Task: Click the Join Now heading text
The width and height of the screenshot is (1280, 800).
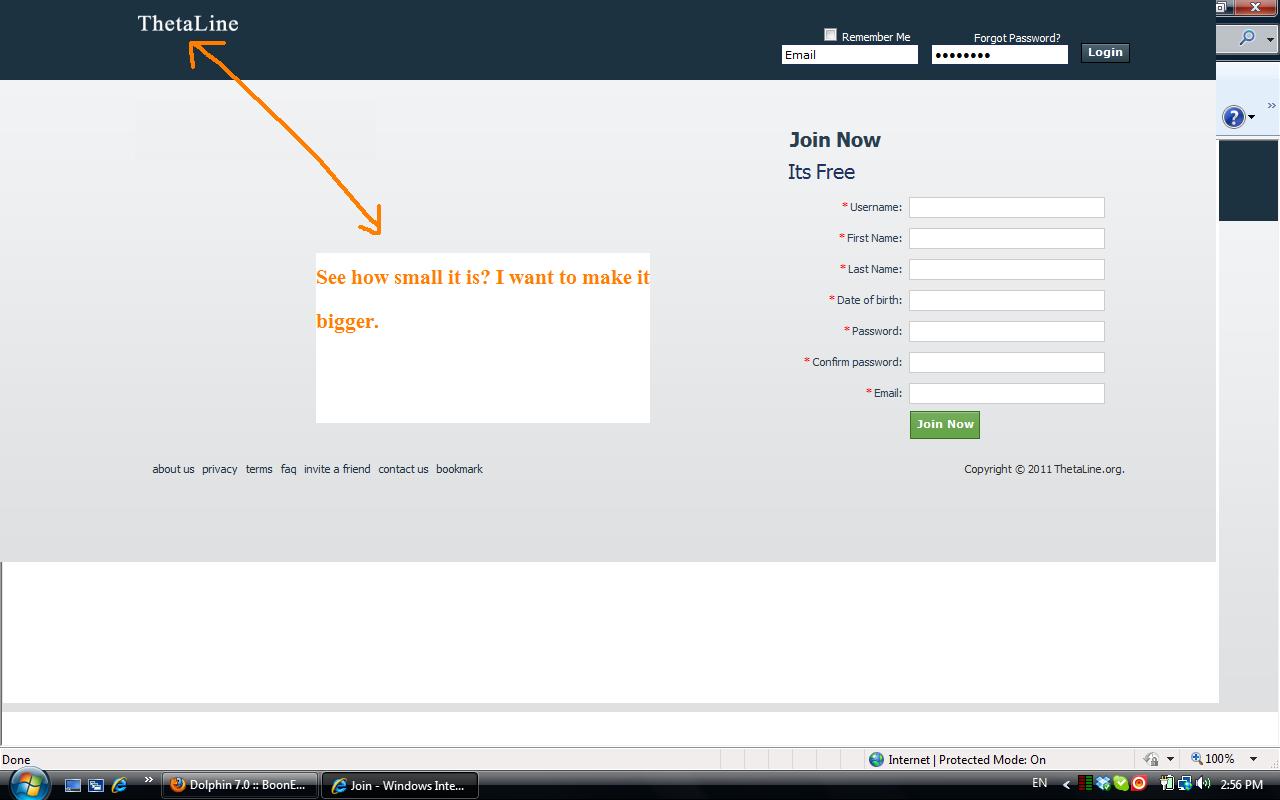Action: 835,140
